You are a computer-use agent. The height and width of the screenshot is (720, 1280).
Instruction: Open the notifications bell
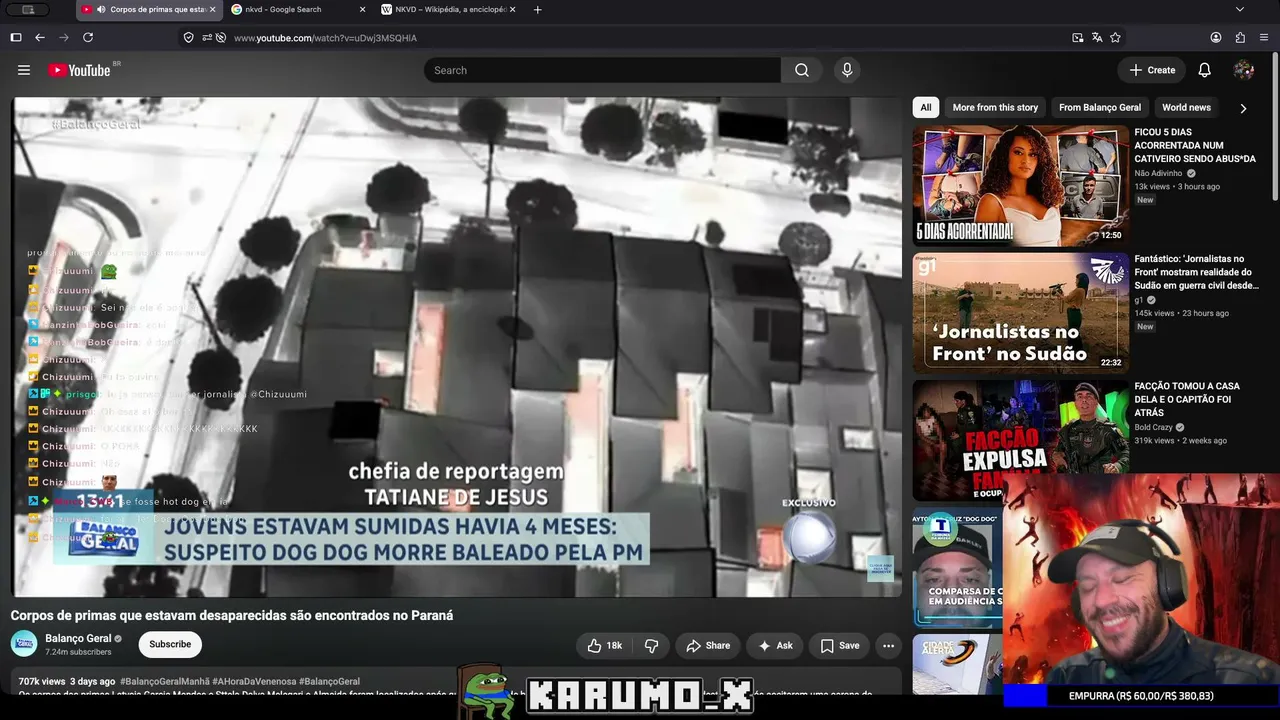[x=1205, y=70]
